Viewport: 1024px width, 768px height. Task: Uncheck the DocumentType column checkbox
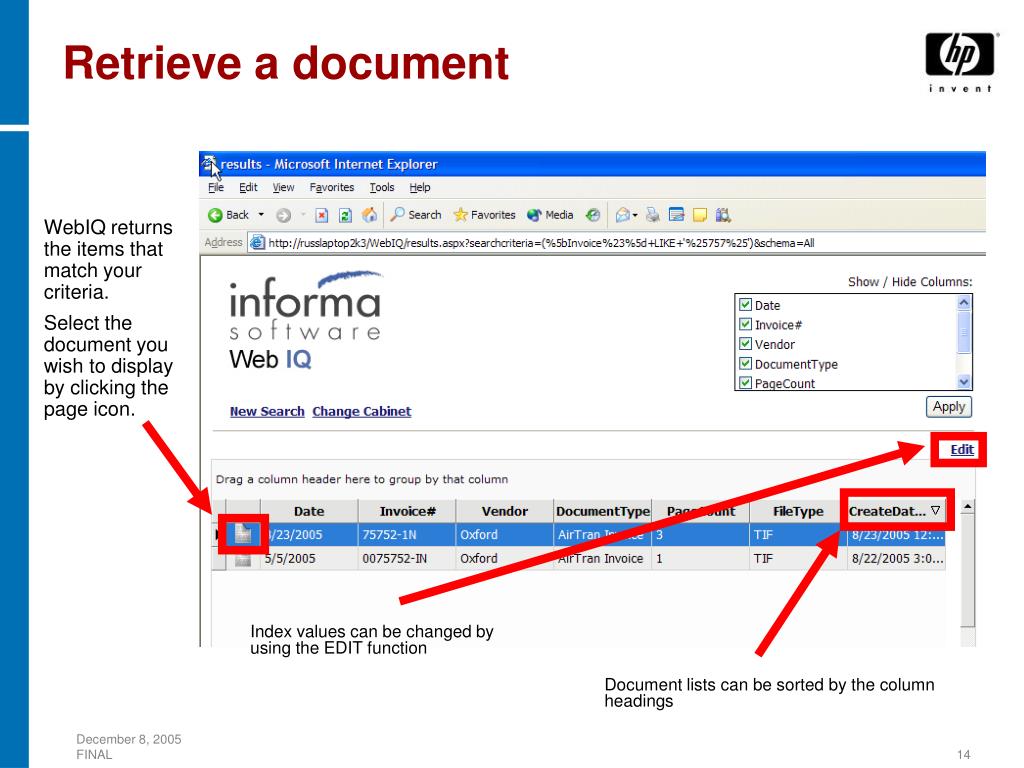pos(745,363)
